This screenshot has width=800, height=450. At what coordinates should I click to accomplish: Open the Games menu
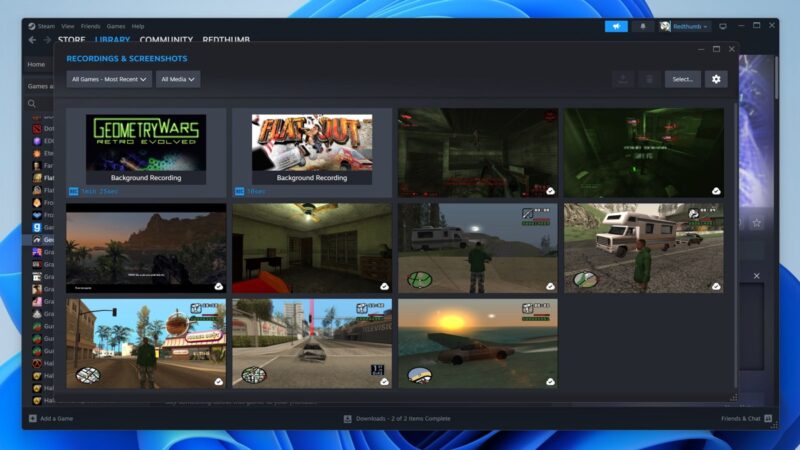pos(116,26)
